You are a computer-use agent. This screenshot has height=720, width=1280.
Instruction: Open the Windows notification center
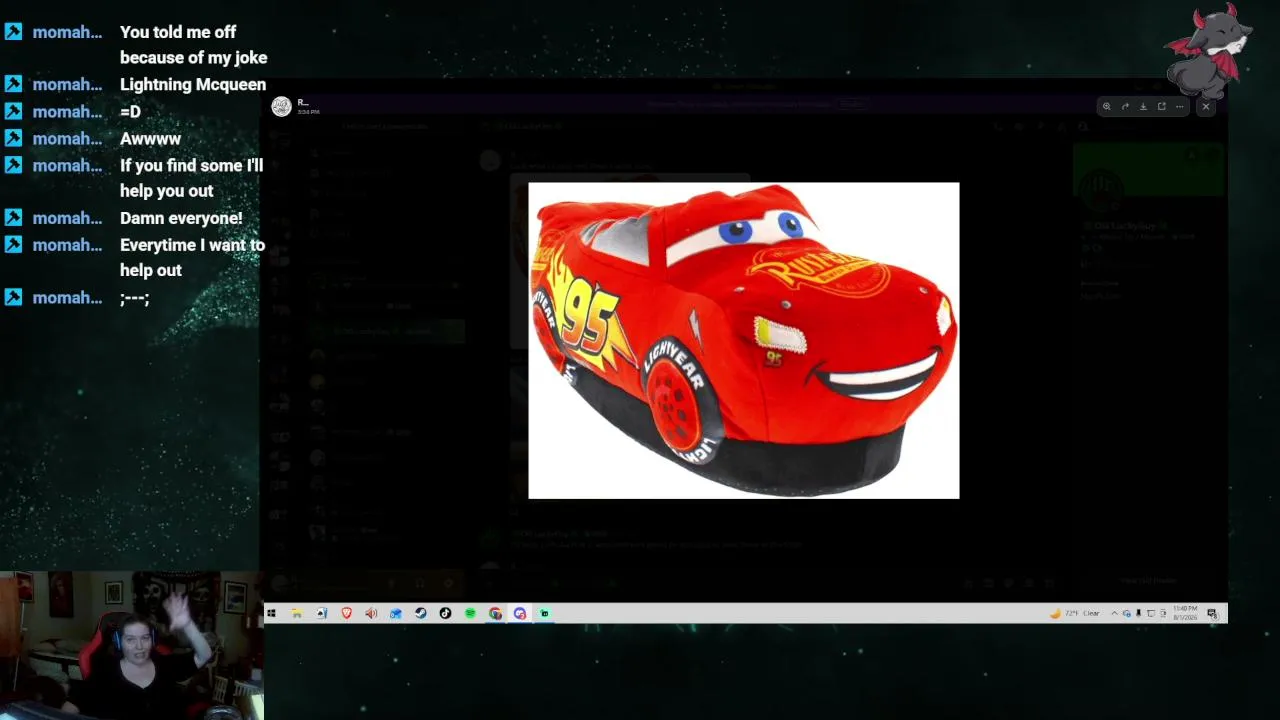1212,613
